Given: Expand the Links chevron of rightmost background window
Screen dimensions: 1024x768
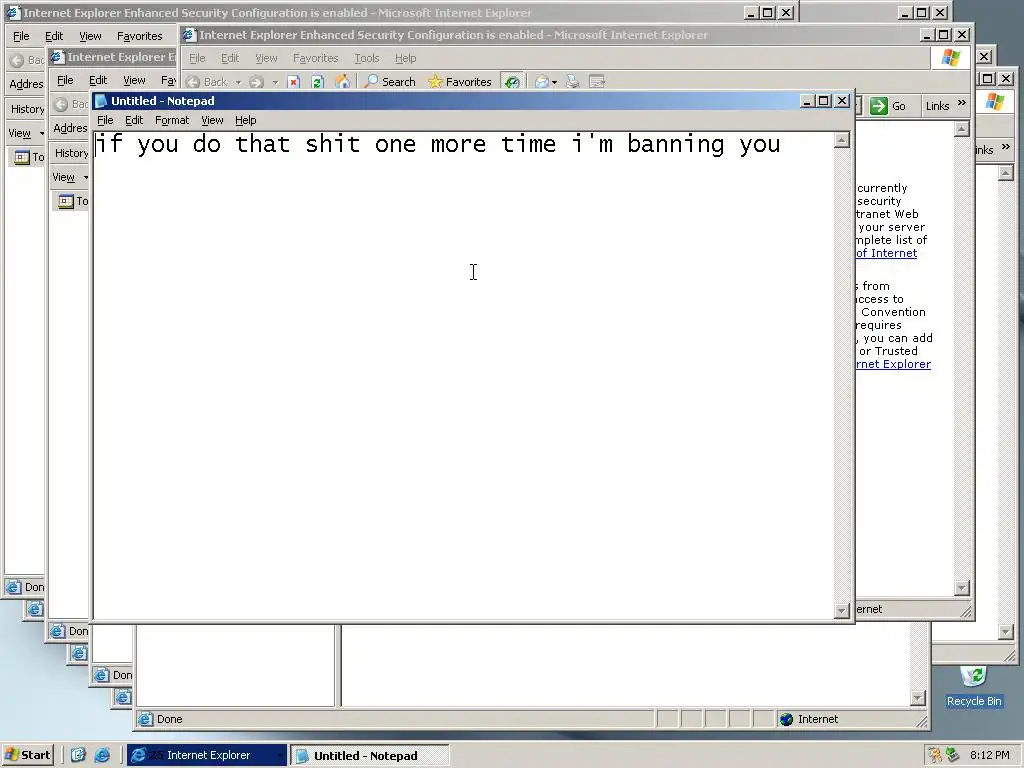Looking at the screenshot, I should [1006, 147].
